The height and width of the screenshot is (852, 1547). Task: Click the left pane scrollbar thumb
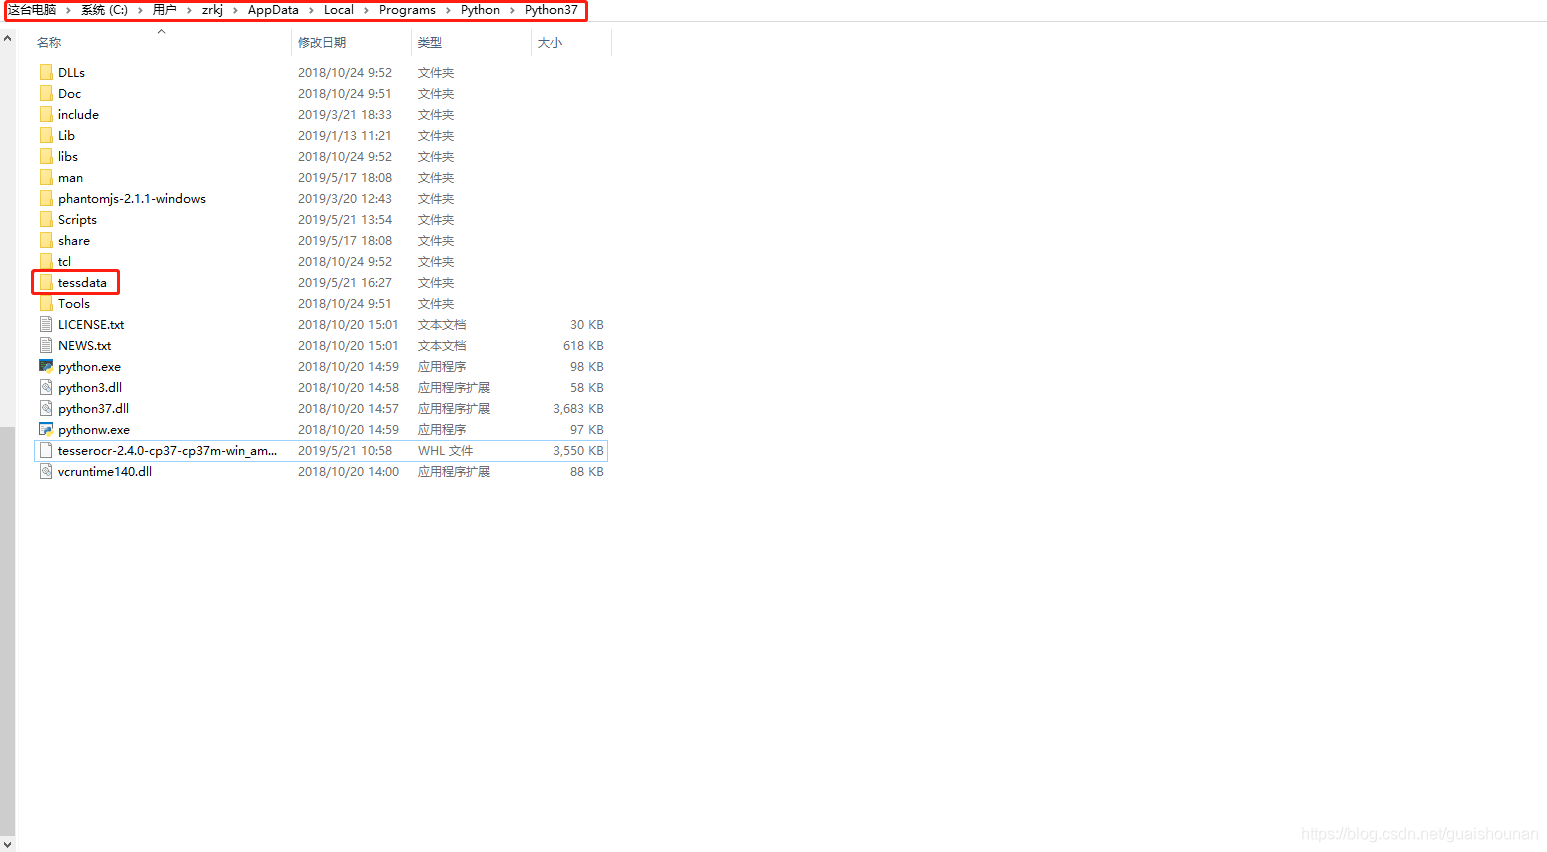pyautogui.click(x=7, y=631)
